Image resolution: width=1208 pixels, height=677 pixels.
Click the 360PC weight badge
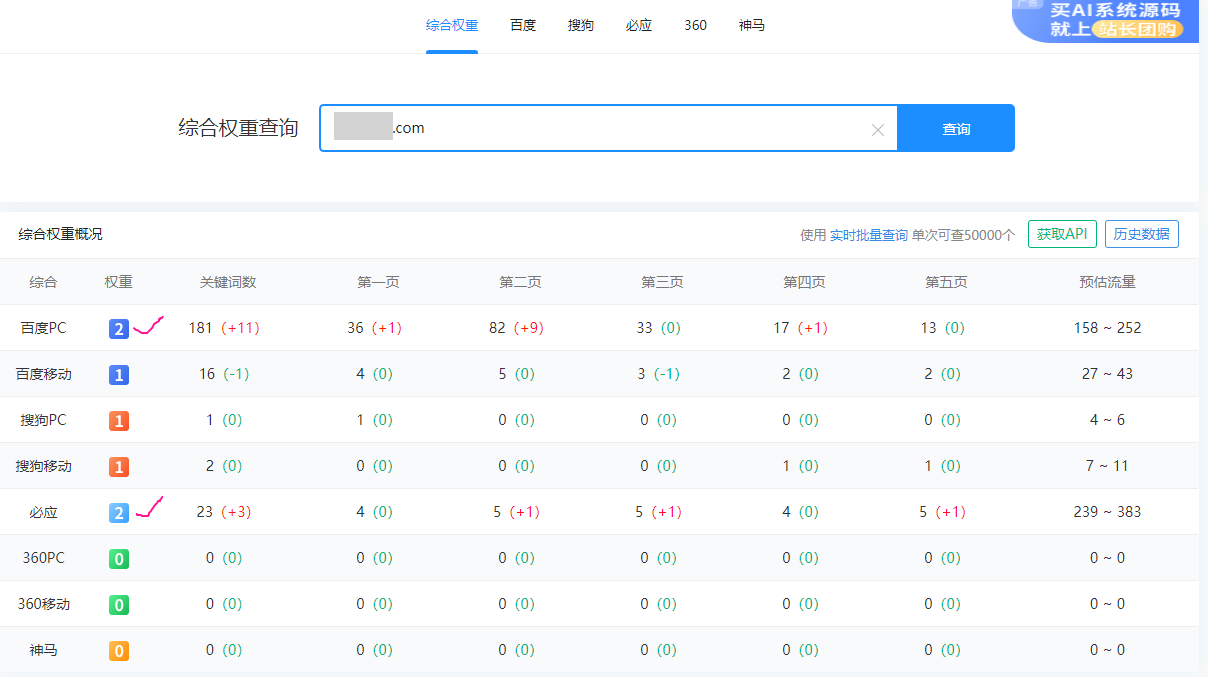coord(119,559)
